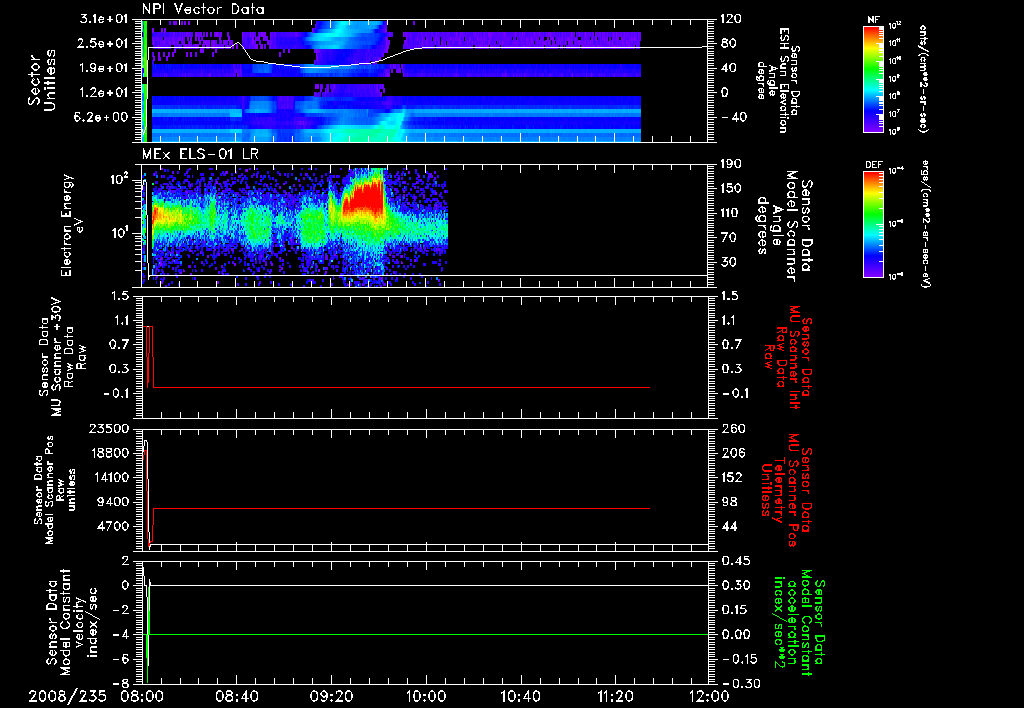
Task: Click the cnts/(cm**2-sr-sec) units label
Action: [x=923, y=79]
